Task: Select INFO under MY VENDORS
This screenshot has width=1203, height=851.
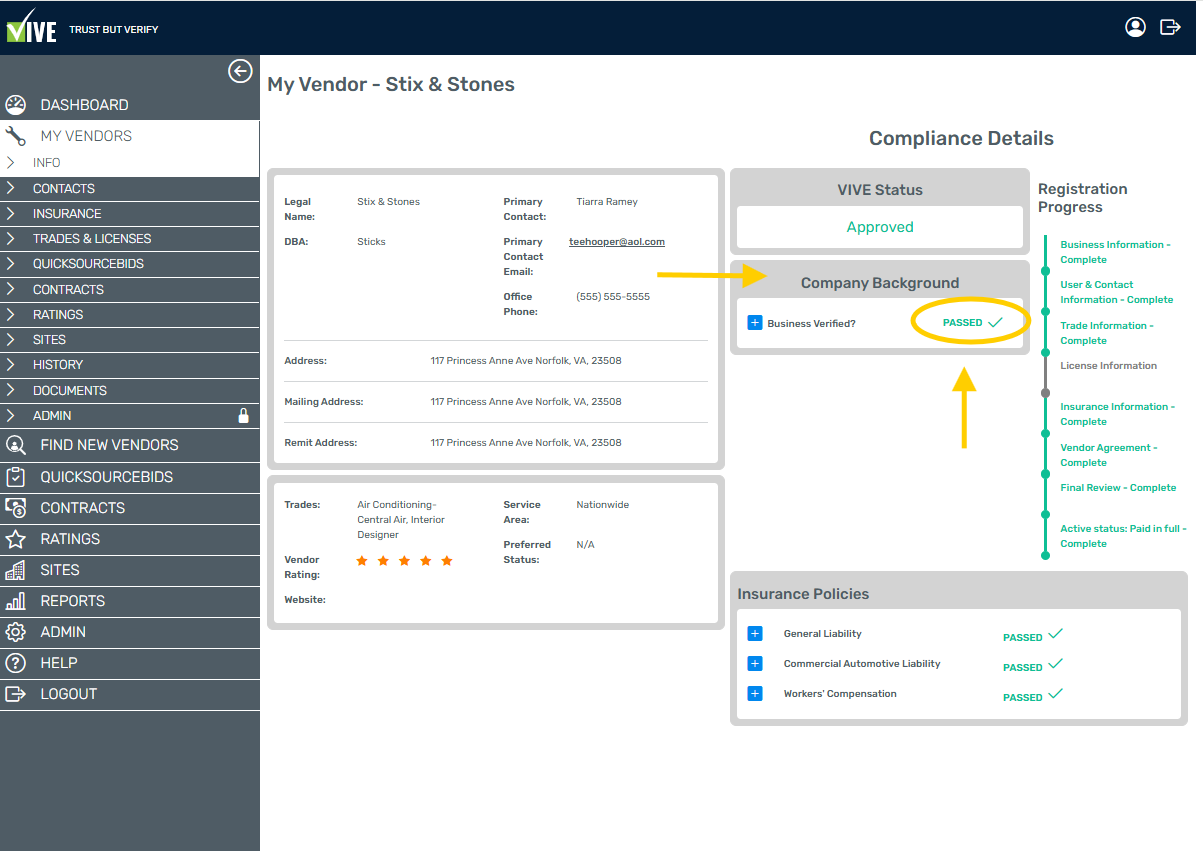Action: tap(47, 162)
